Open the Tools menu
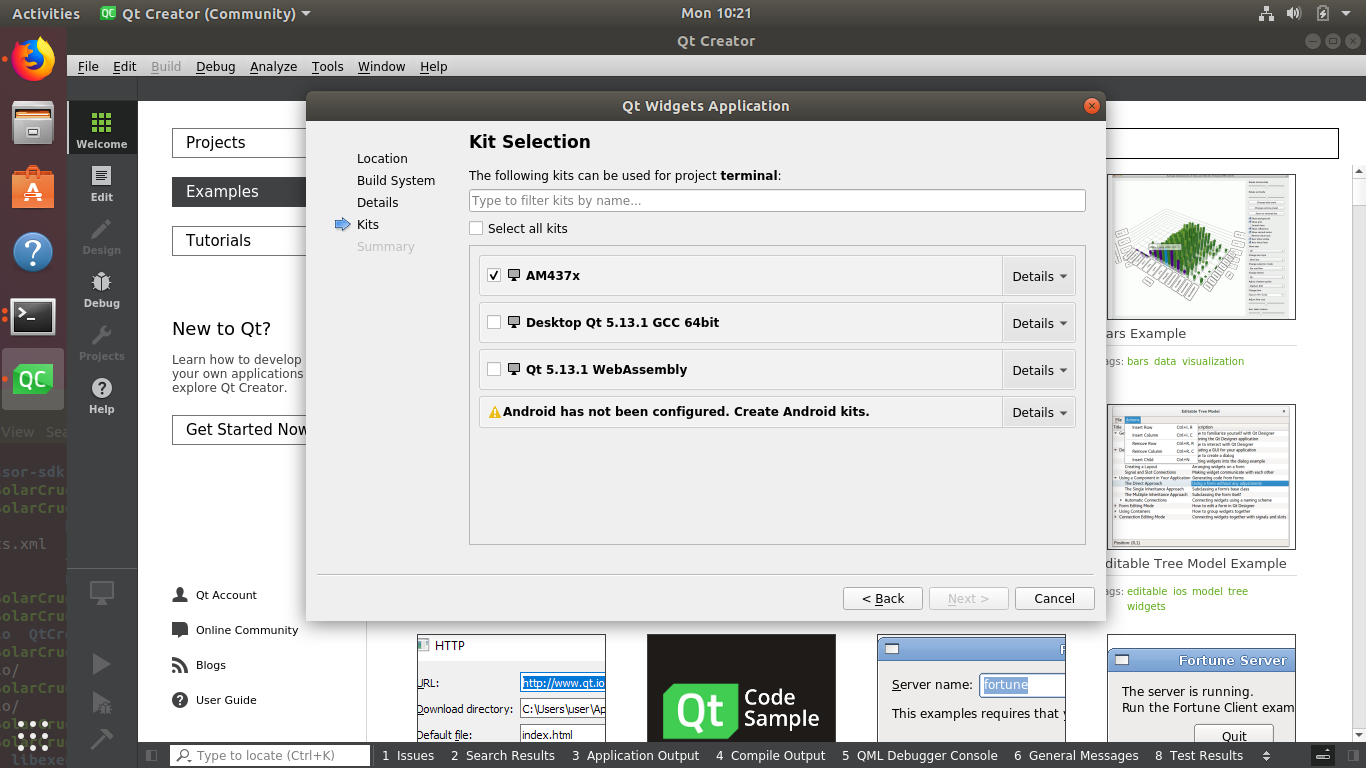1366x768 pixels. coord(327,66)
